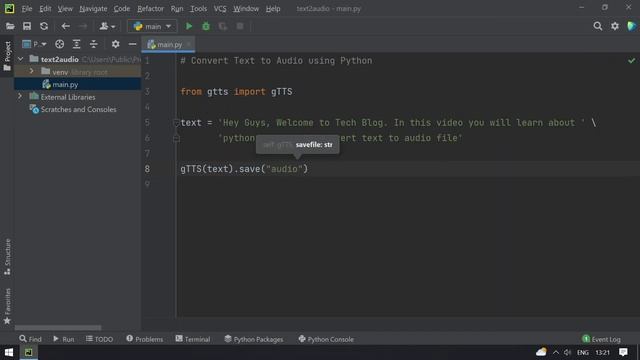Close the main.py editor tab

point(189,44)
